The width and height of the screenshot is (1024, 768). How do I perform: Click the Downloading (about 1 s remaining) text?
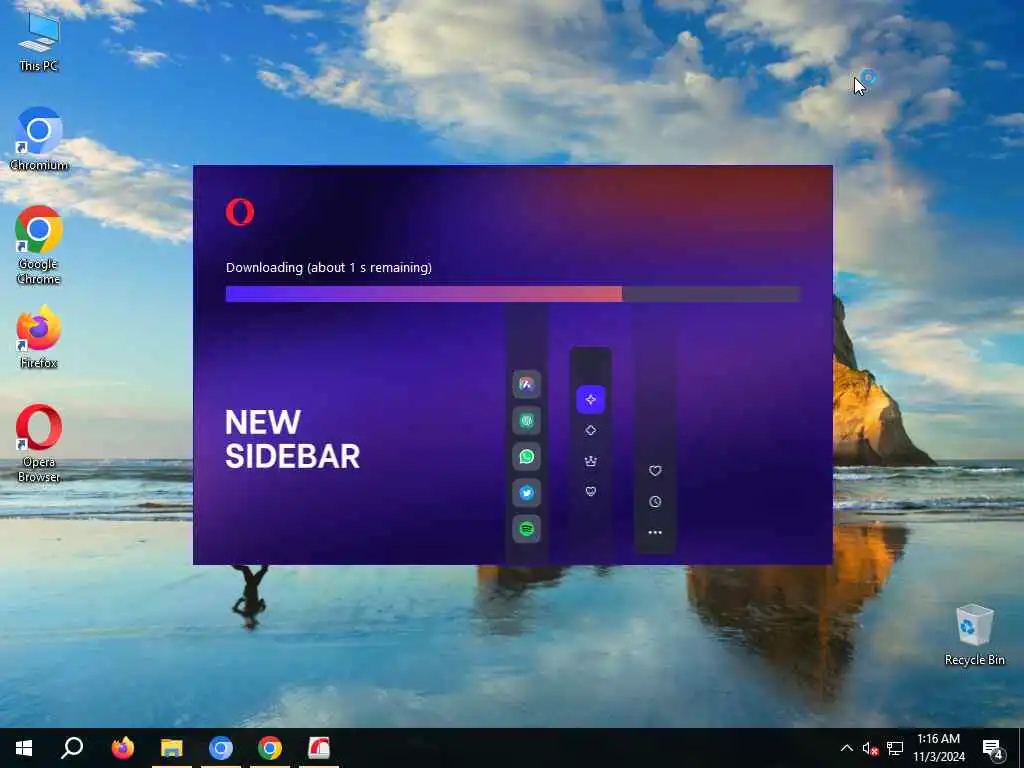(328, 267)
